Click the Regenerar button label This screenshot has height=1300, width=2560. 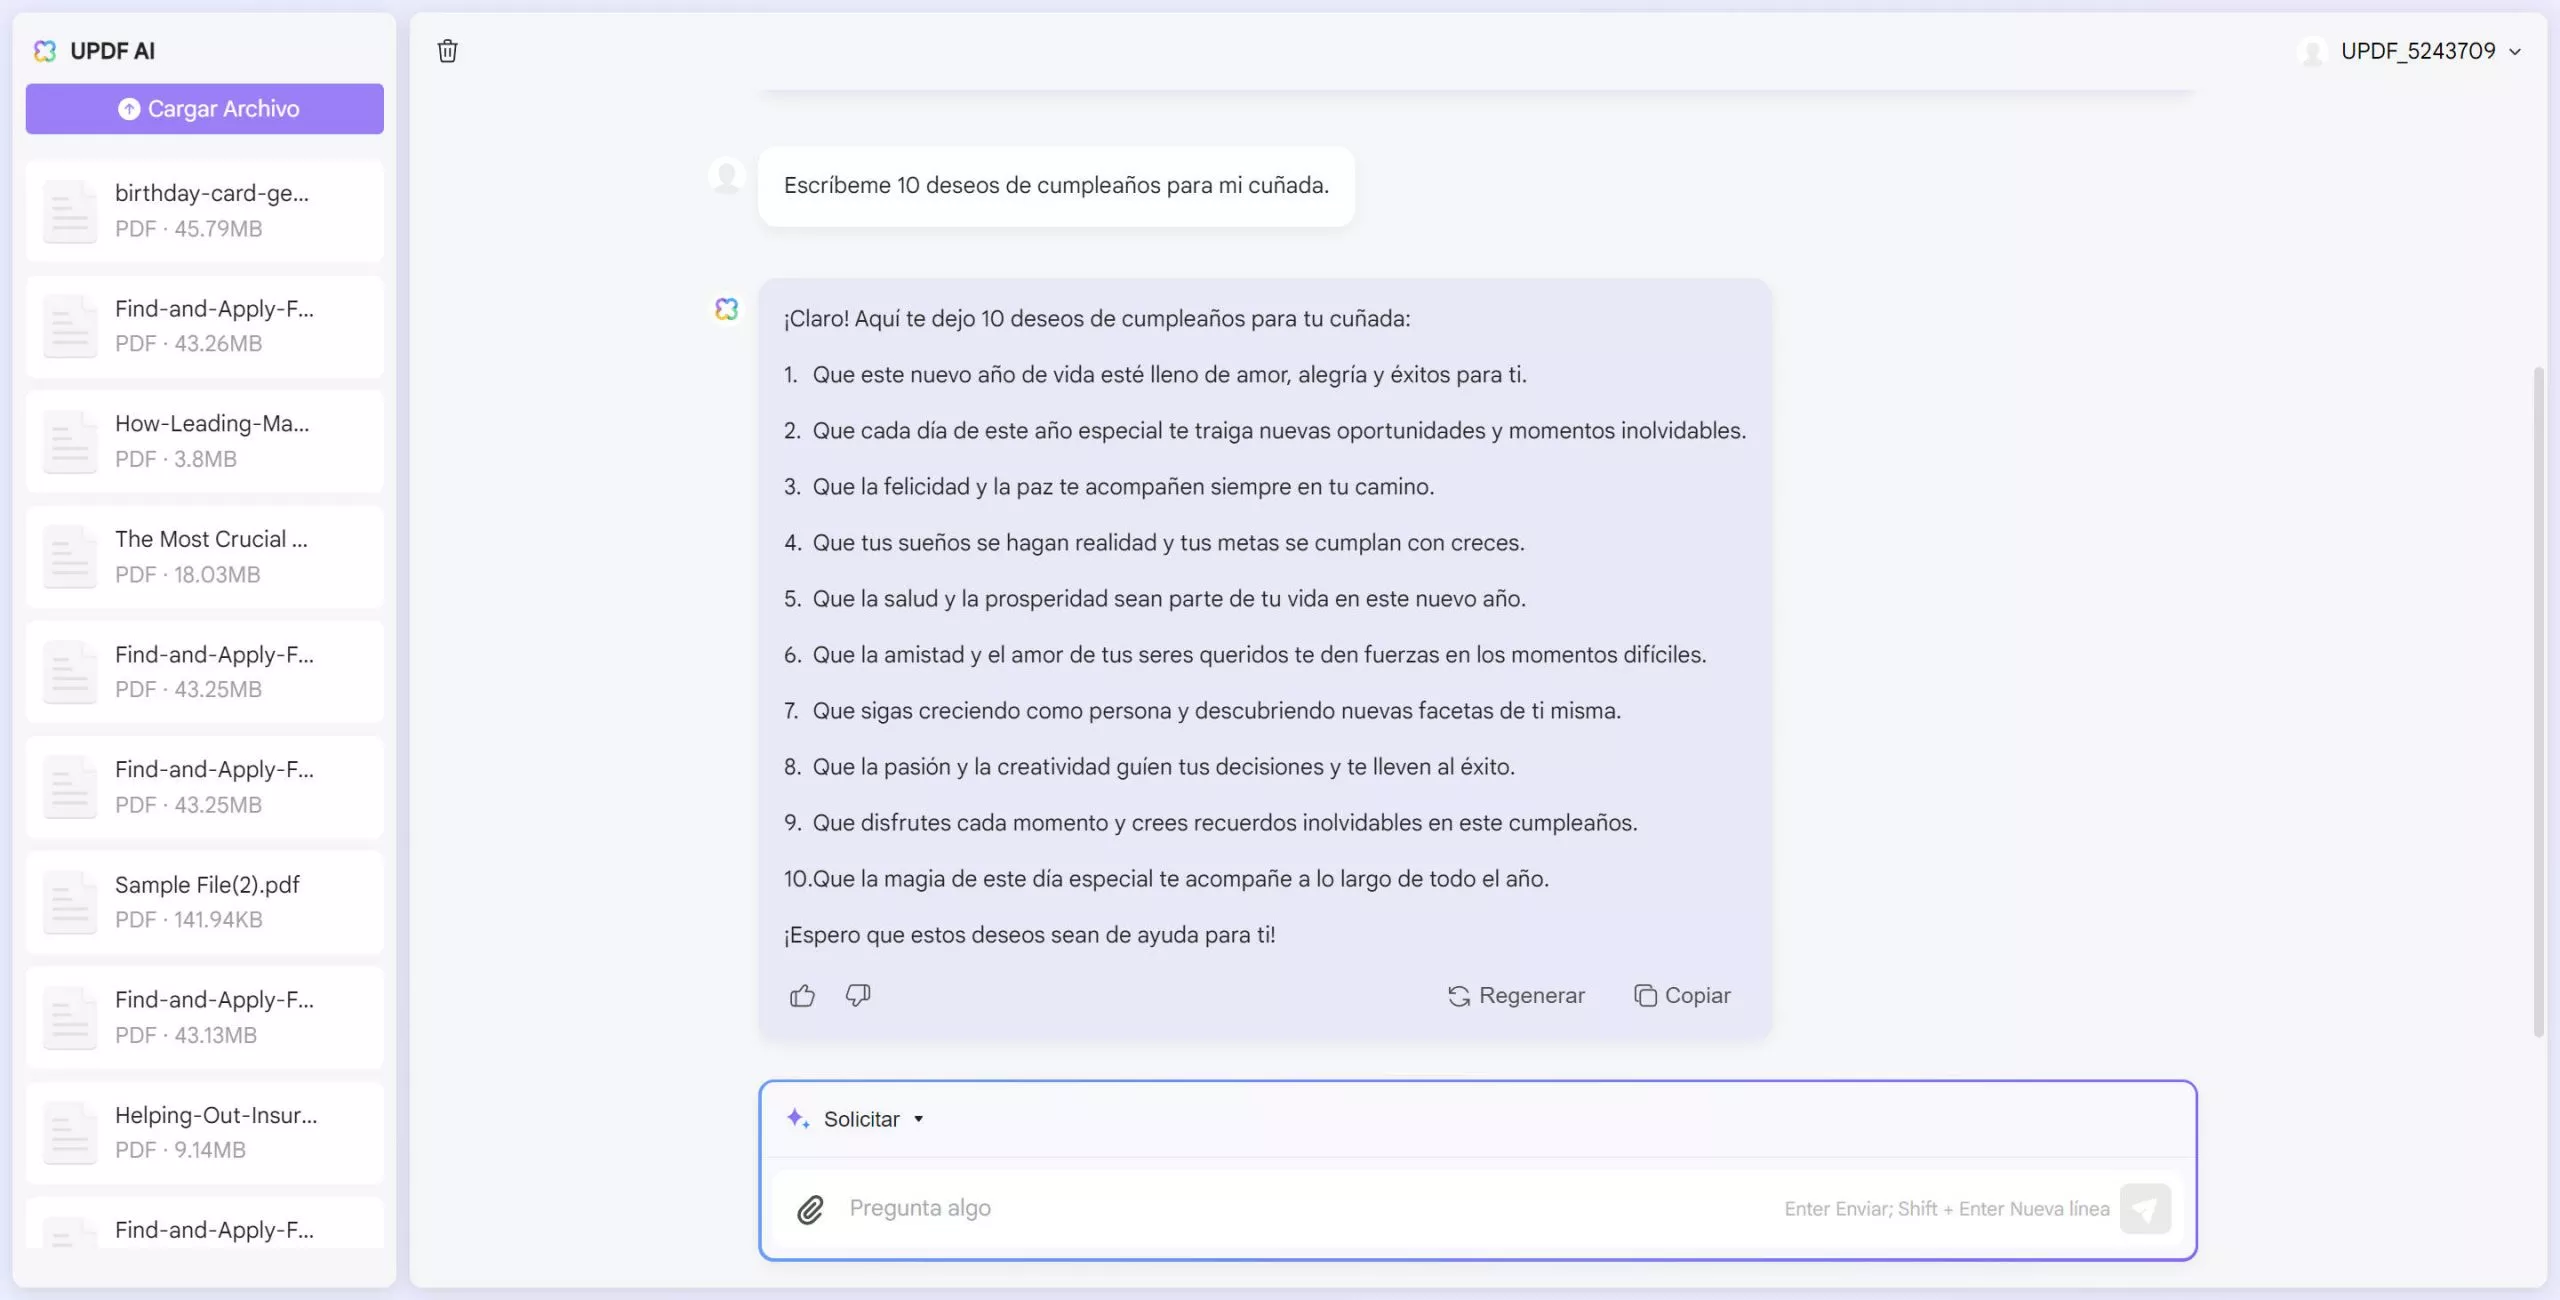[x=1532, y=996]
